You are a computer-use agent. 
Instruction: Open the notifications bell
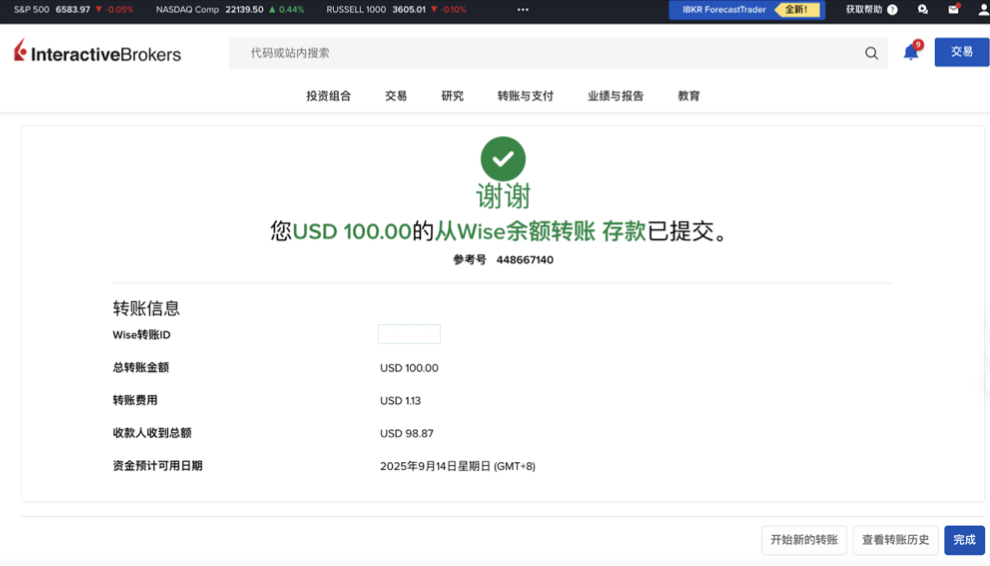910,52
